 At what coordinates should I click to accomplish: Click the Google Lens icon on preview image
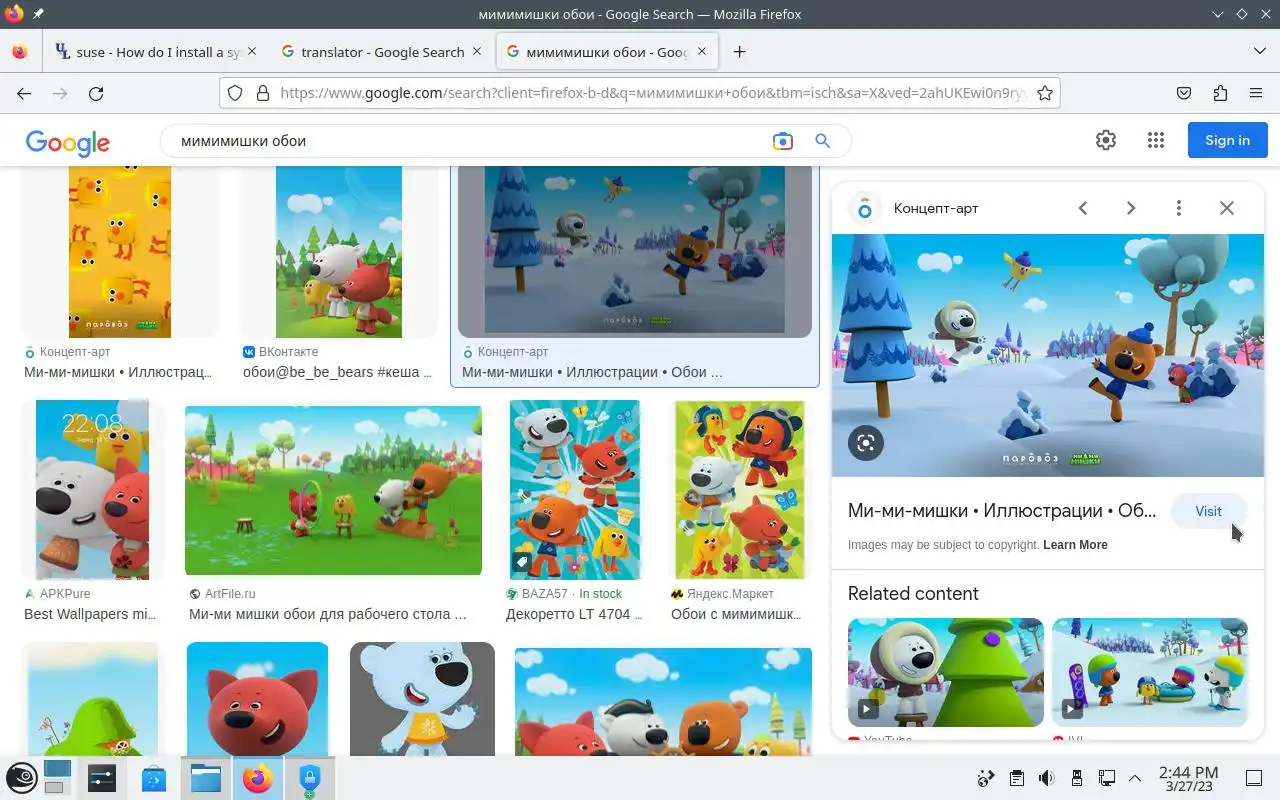(x=866, y=443)
